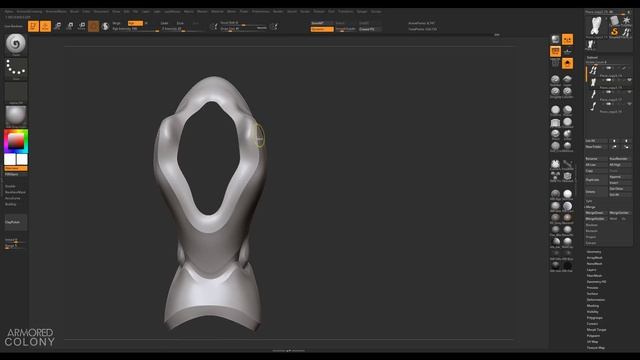Adjust the Draw Size slider
Image resolution: width=640 pixels, height=360 pixels.
click(244, 29)
